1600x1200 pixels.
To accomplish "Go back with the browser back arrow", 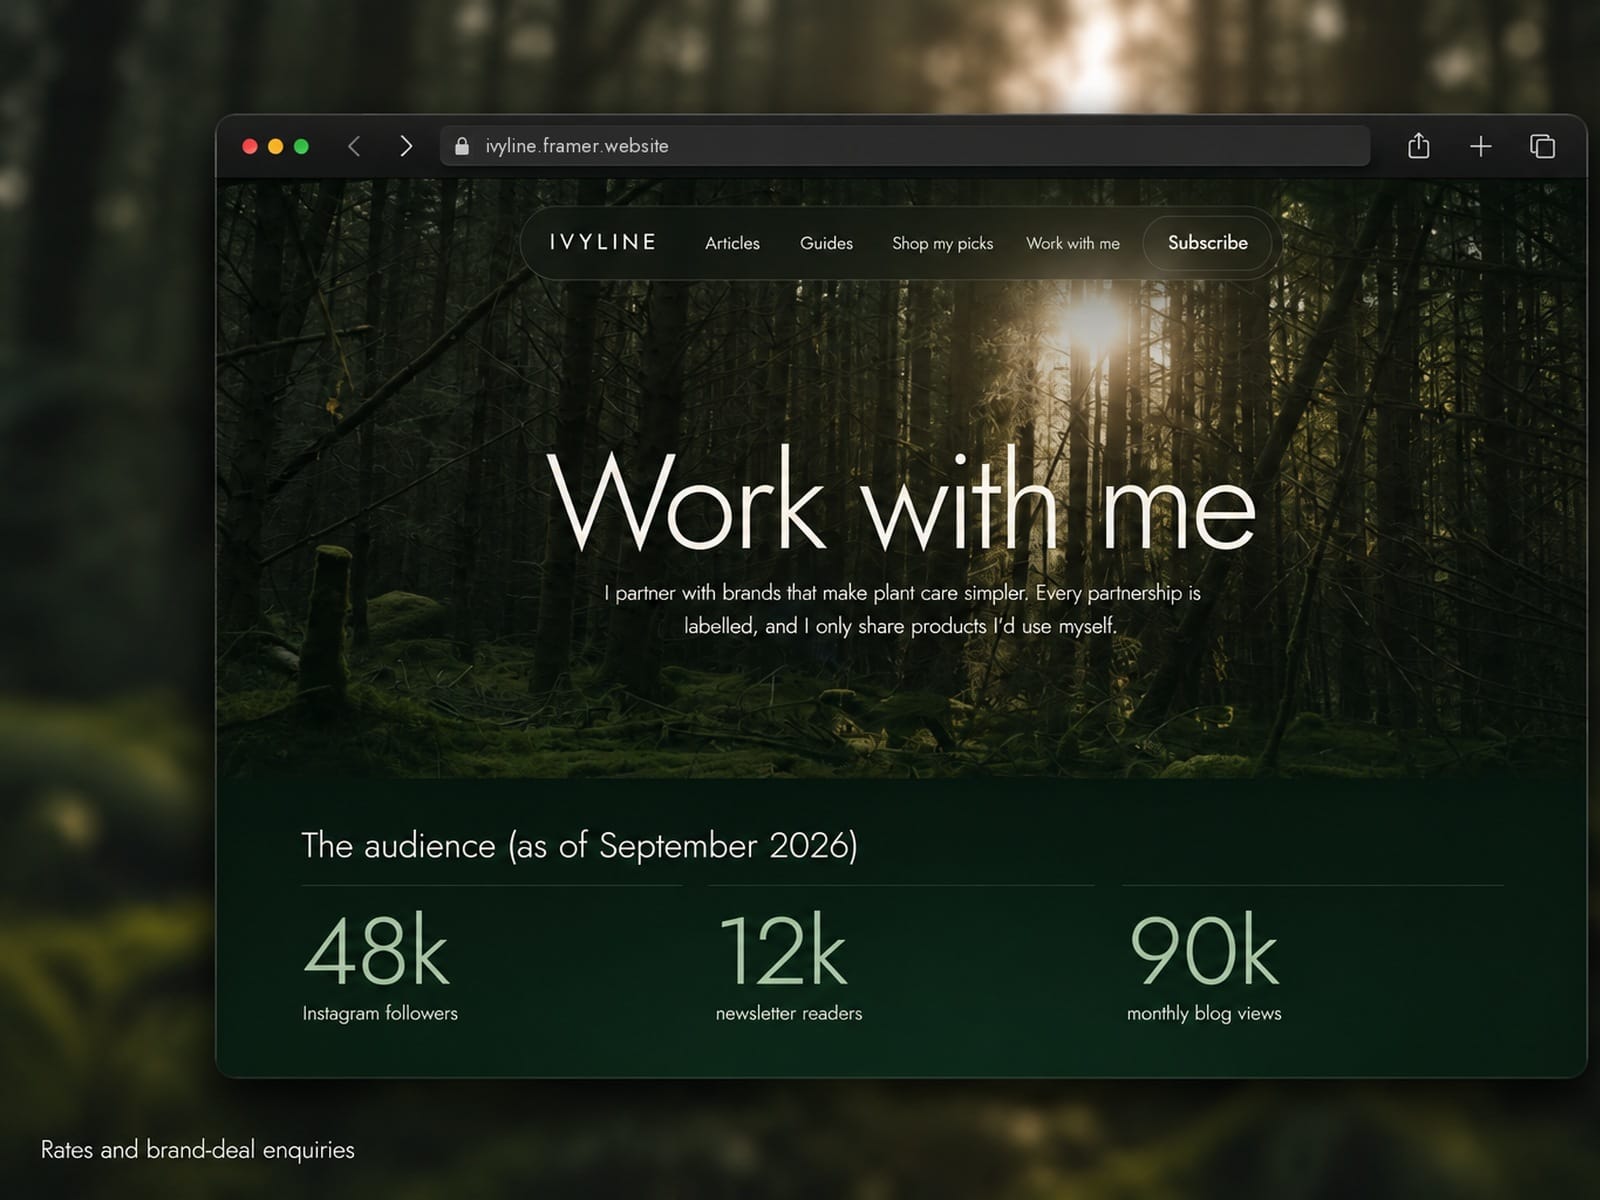I will pos(354,146).
